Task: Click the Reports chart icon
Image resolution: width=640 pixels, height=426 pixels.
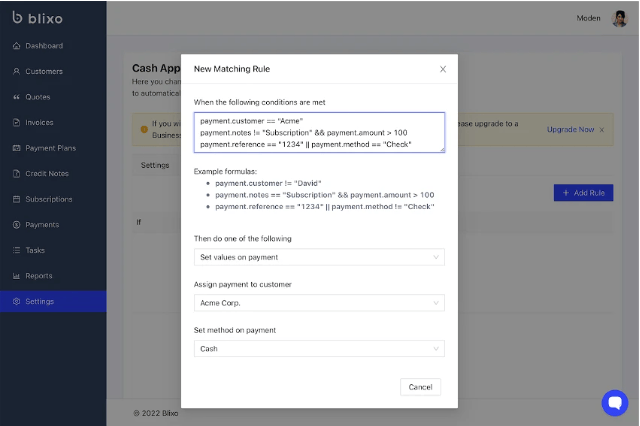Action: pos(16,276)
